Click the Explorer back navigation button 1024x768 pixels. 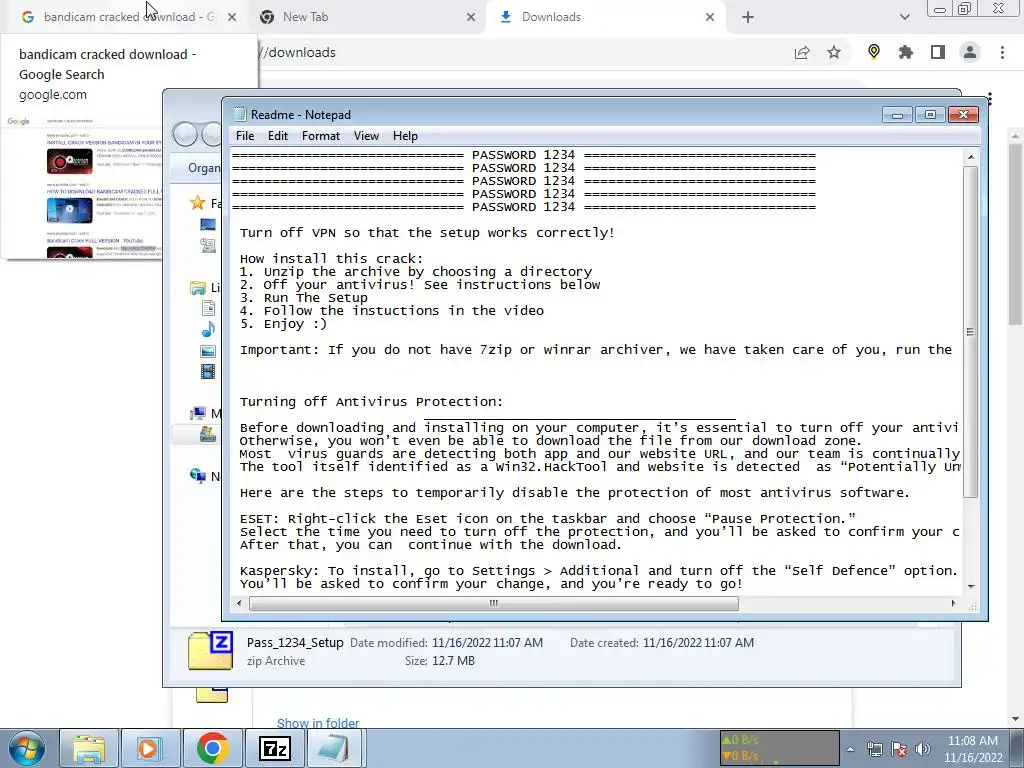(185, 135)
